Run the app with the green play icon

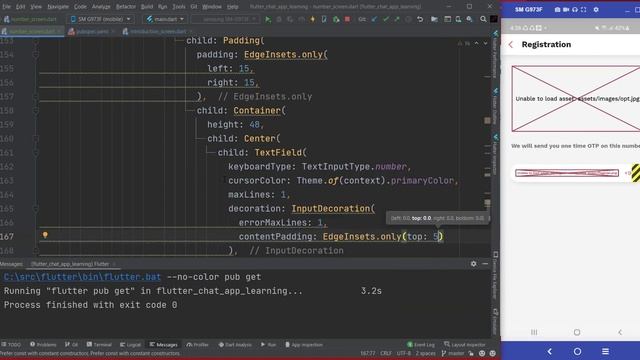(268, 19)
